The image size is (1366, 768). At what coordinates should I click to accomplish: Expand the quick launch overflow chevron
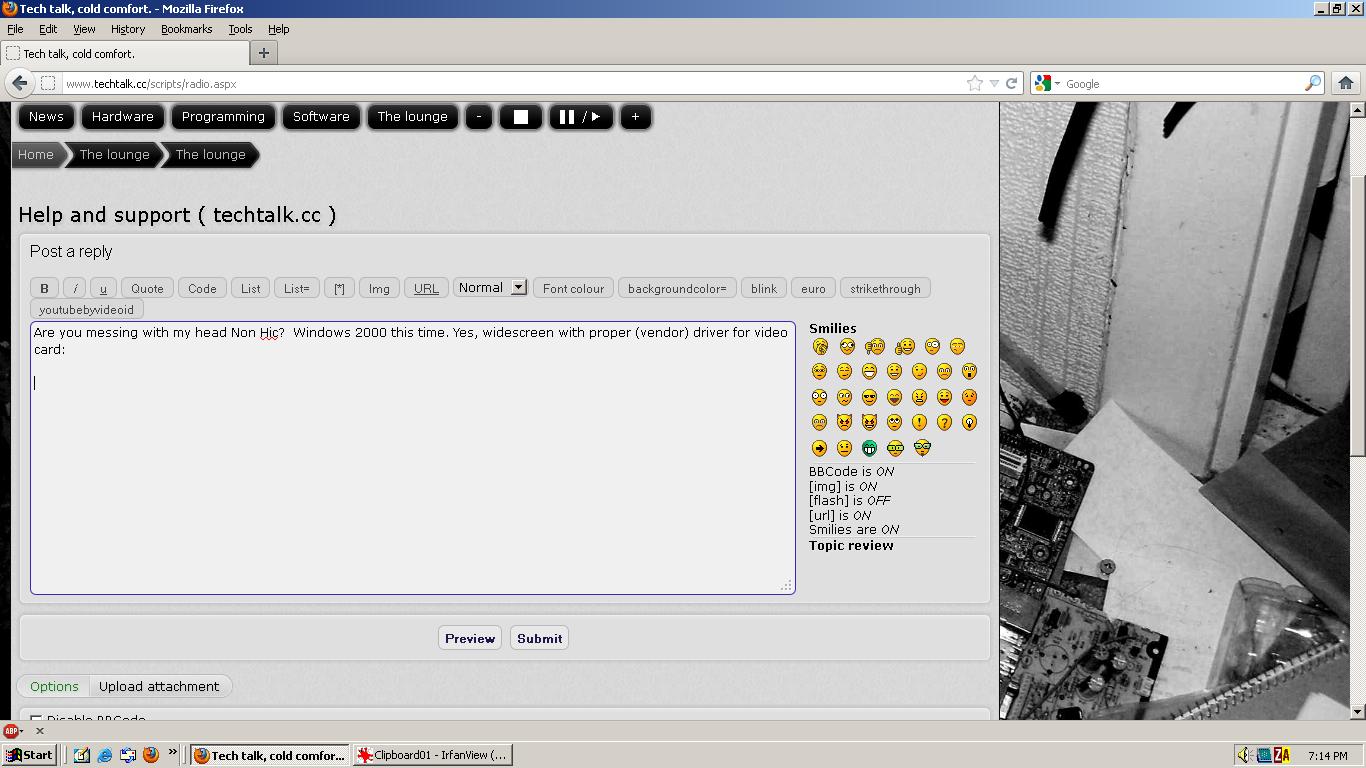tap(173, 753)
